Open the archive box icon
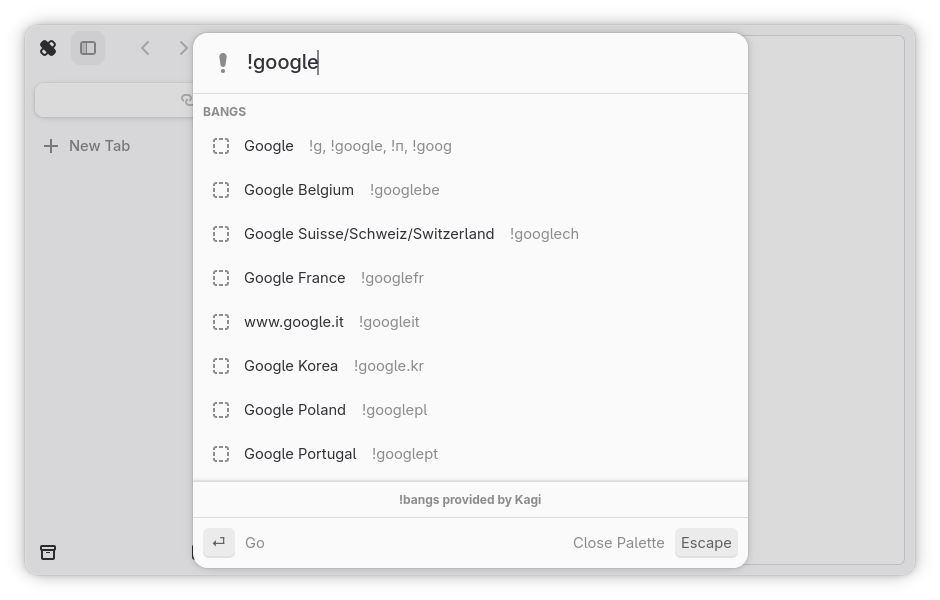This screenshot has width=940, height=600. pos(48,552)
